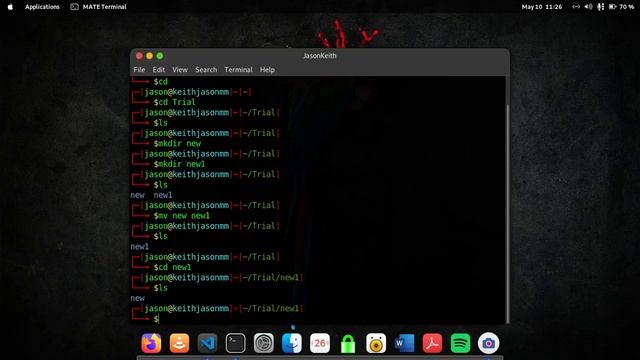Open the terminal File menu
Screen dimensions: 640x360
pos(139,70)
